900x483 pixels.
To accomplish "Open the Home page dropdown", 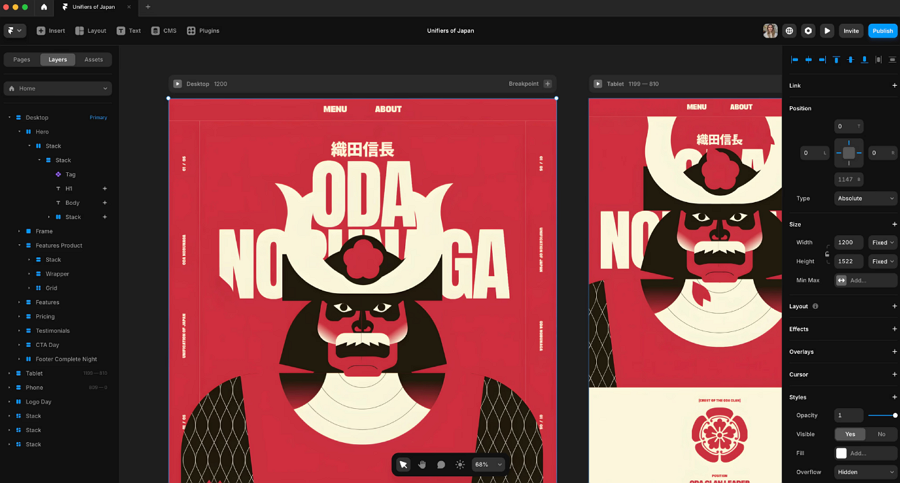I will tap(57, 88).
